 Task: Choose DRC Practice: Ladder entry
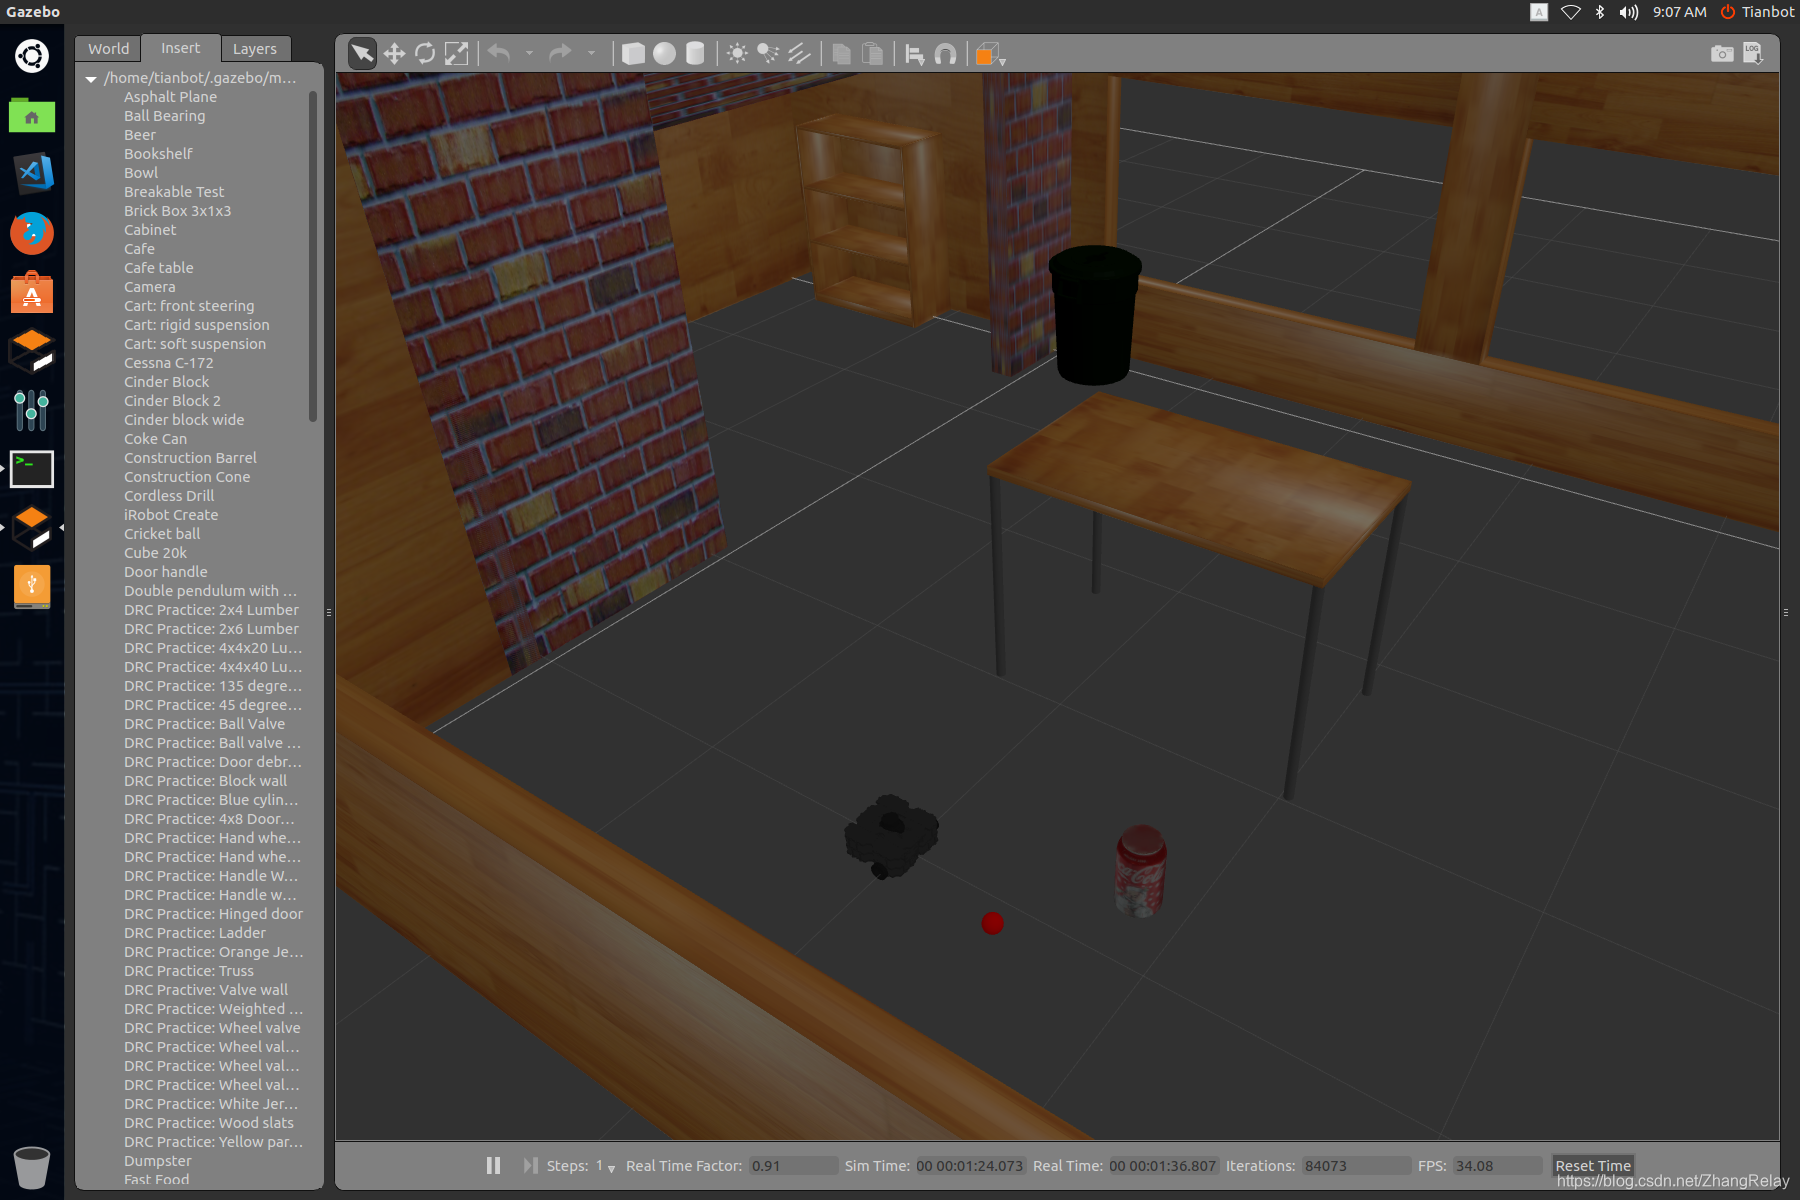point(195,933)
